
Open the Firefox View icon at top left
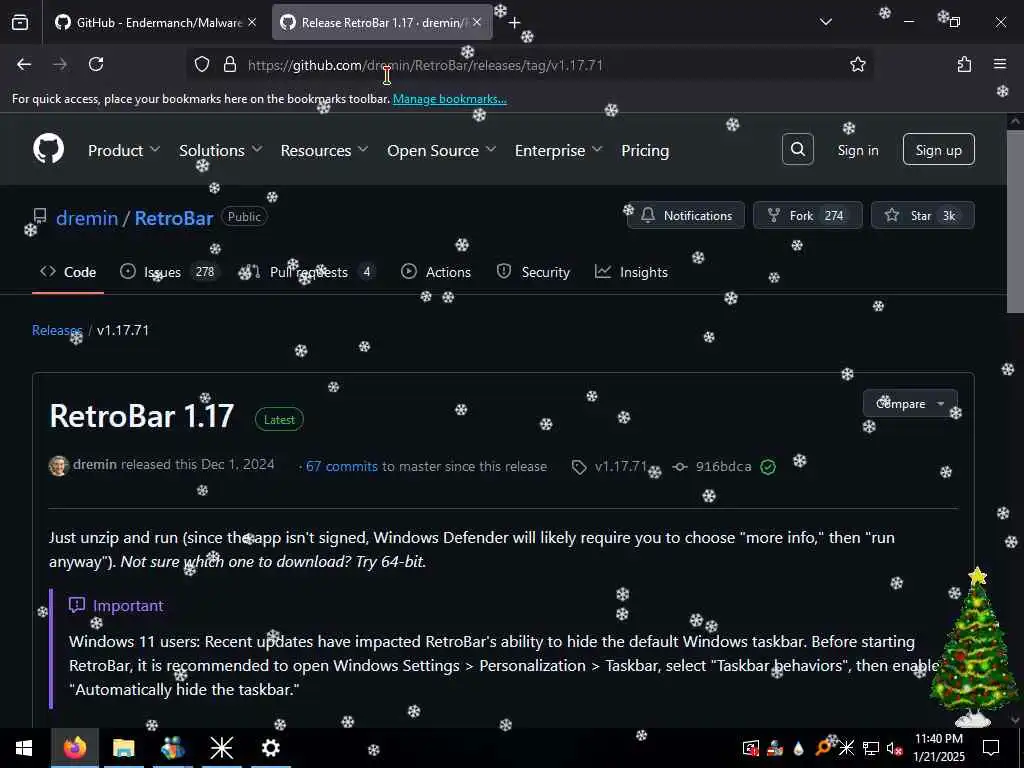pyautogui.click(x=20, y=22)
